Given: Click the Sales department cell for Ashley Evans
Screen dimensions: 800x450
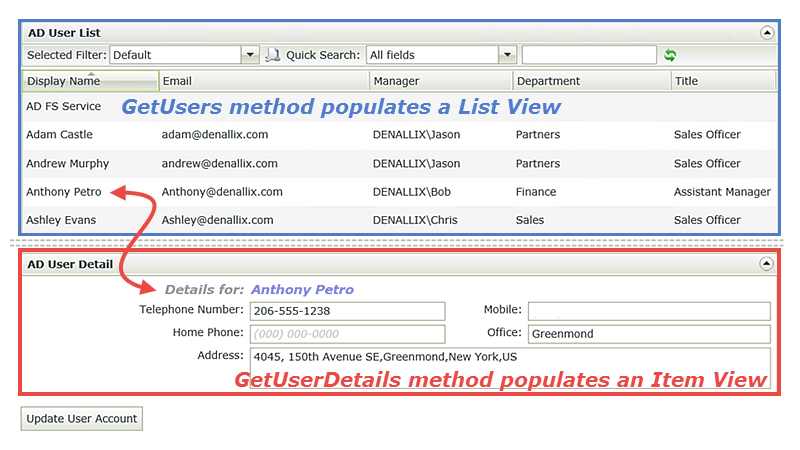Looking at the screenshot, I should pyautogui.click(x=530, y=220).
